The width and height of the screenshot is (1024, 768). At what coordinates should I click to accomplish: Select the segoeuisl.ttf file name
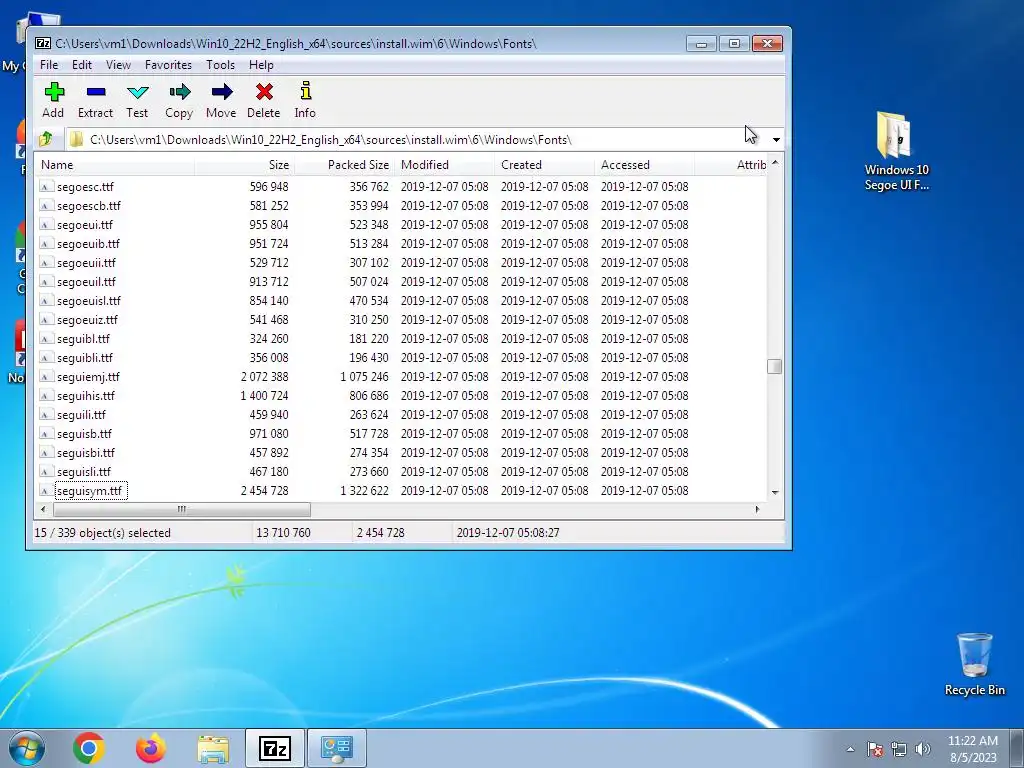[x=89, y=300]
